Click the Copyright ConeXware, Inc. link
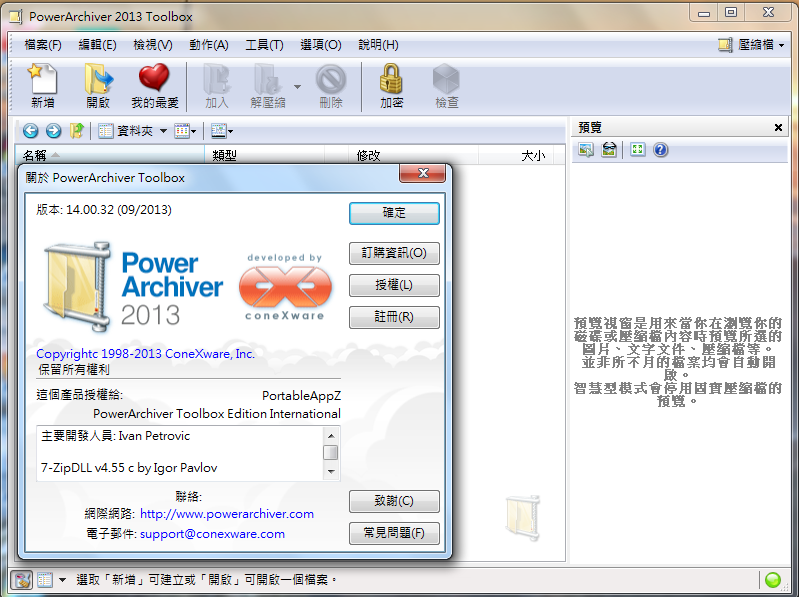Screen dimensions: 799x597 [145, 354]
